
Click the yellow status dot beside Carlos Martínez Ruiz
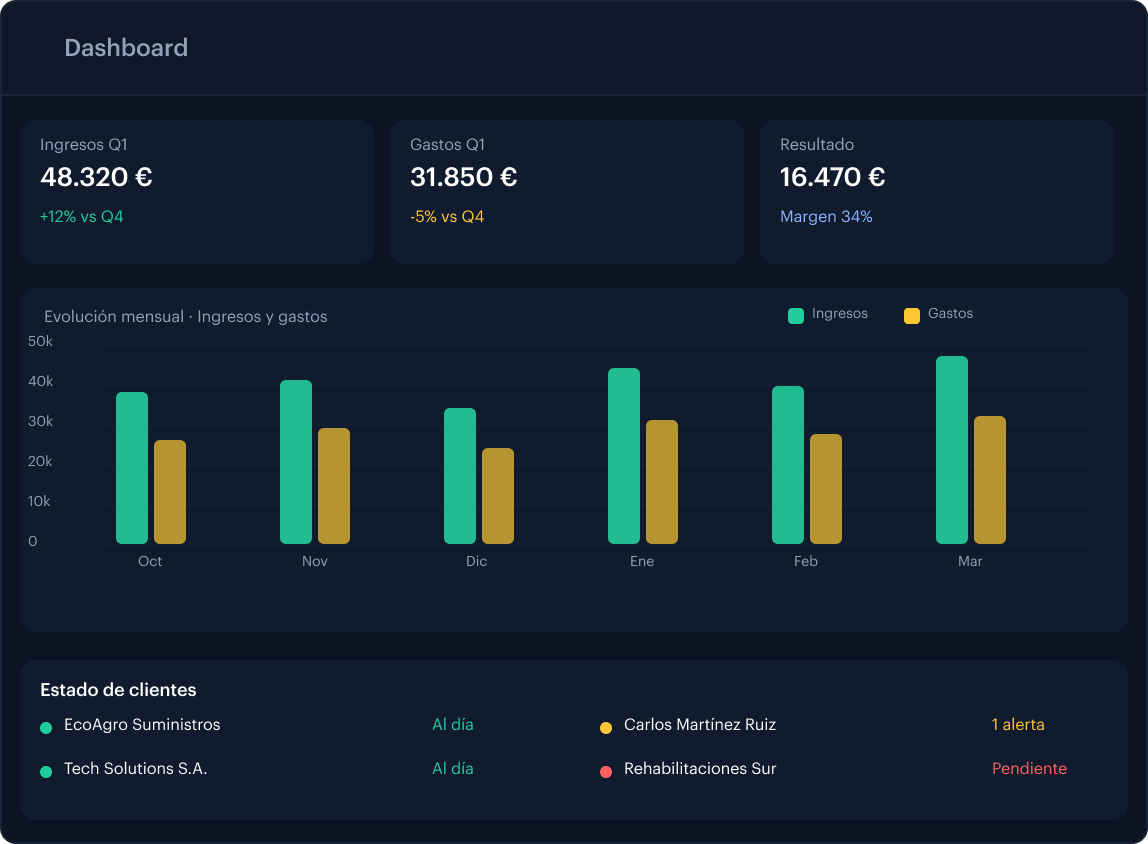coord(606,728)
